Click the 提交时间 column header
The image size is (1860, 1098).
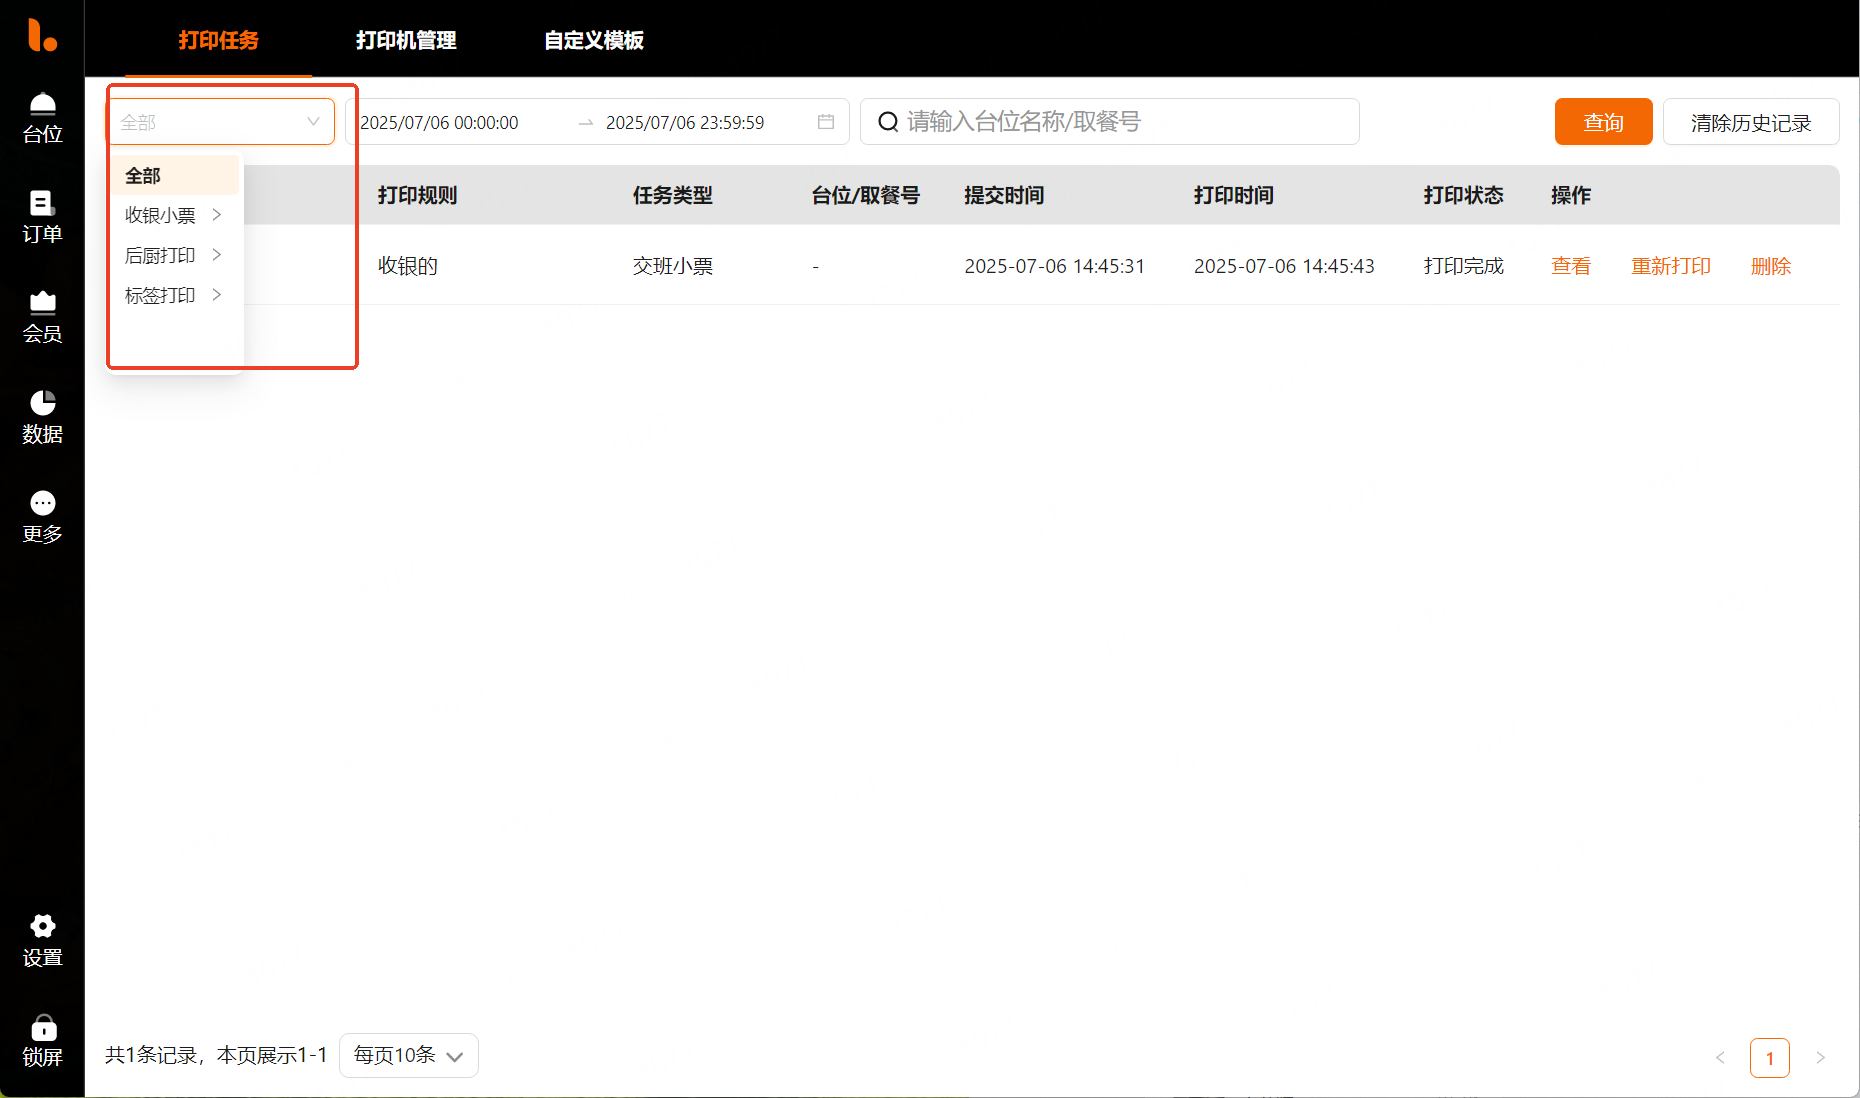[x=1004, y=195]
